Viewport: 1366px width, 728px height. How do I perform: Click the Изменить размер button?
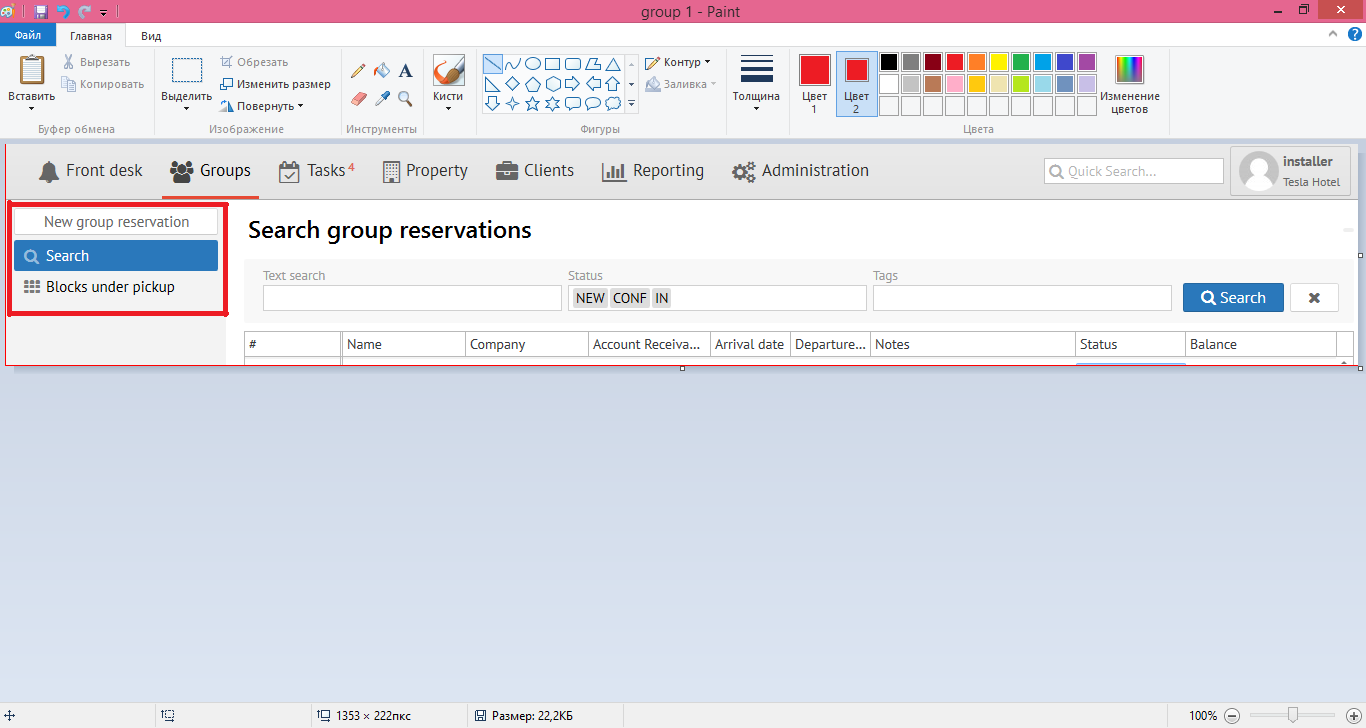pyautogui.click(x=276, y=84)
